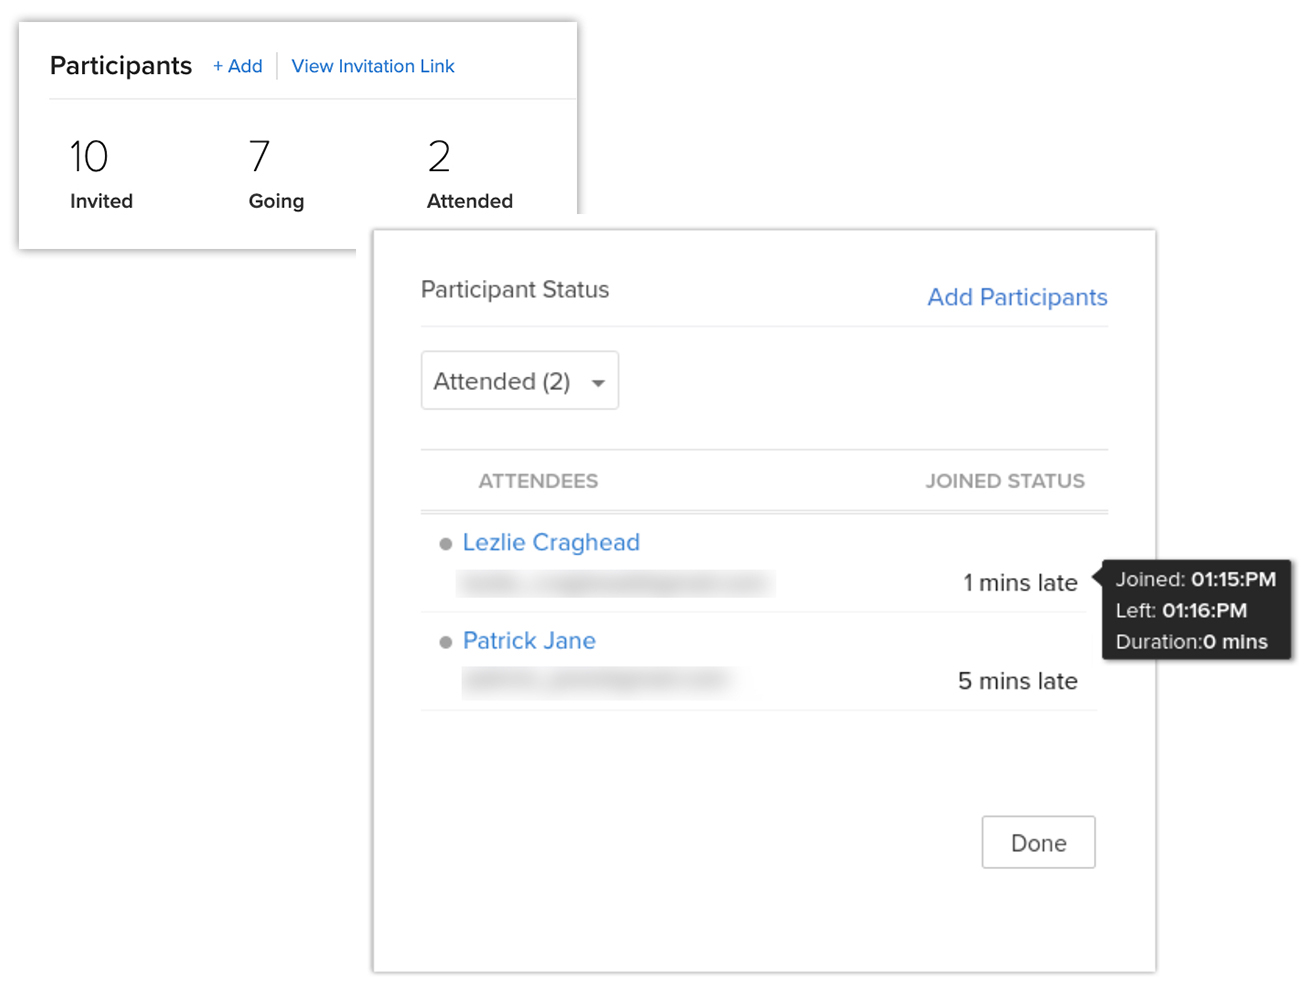Select the 2 Attended count
Screen dimensions: 1308x995
469,173
